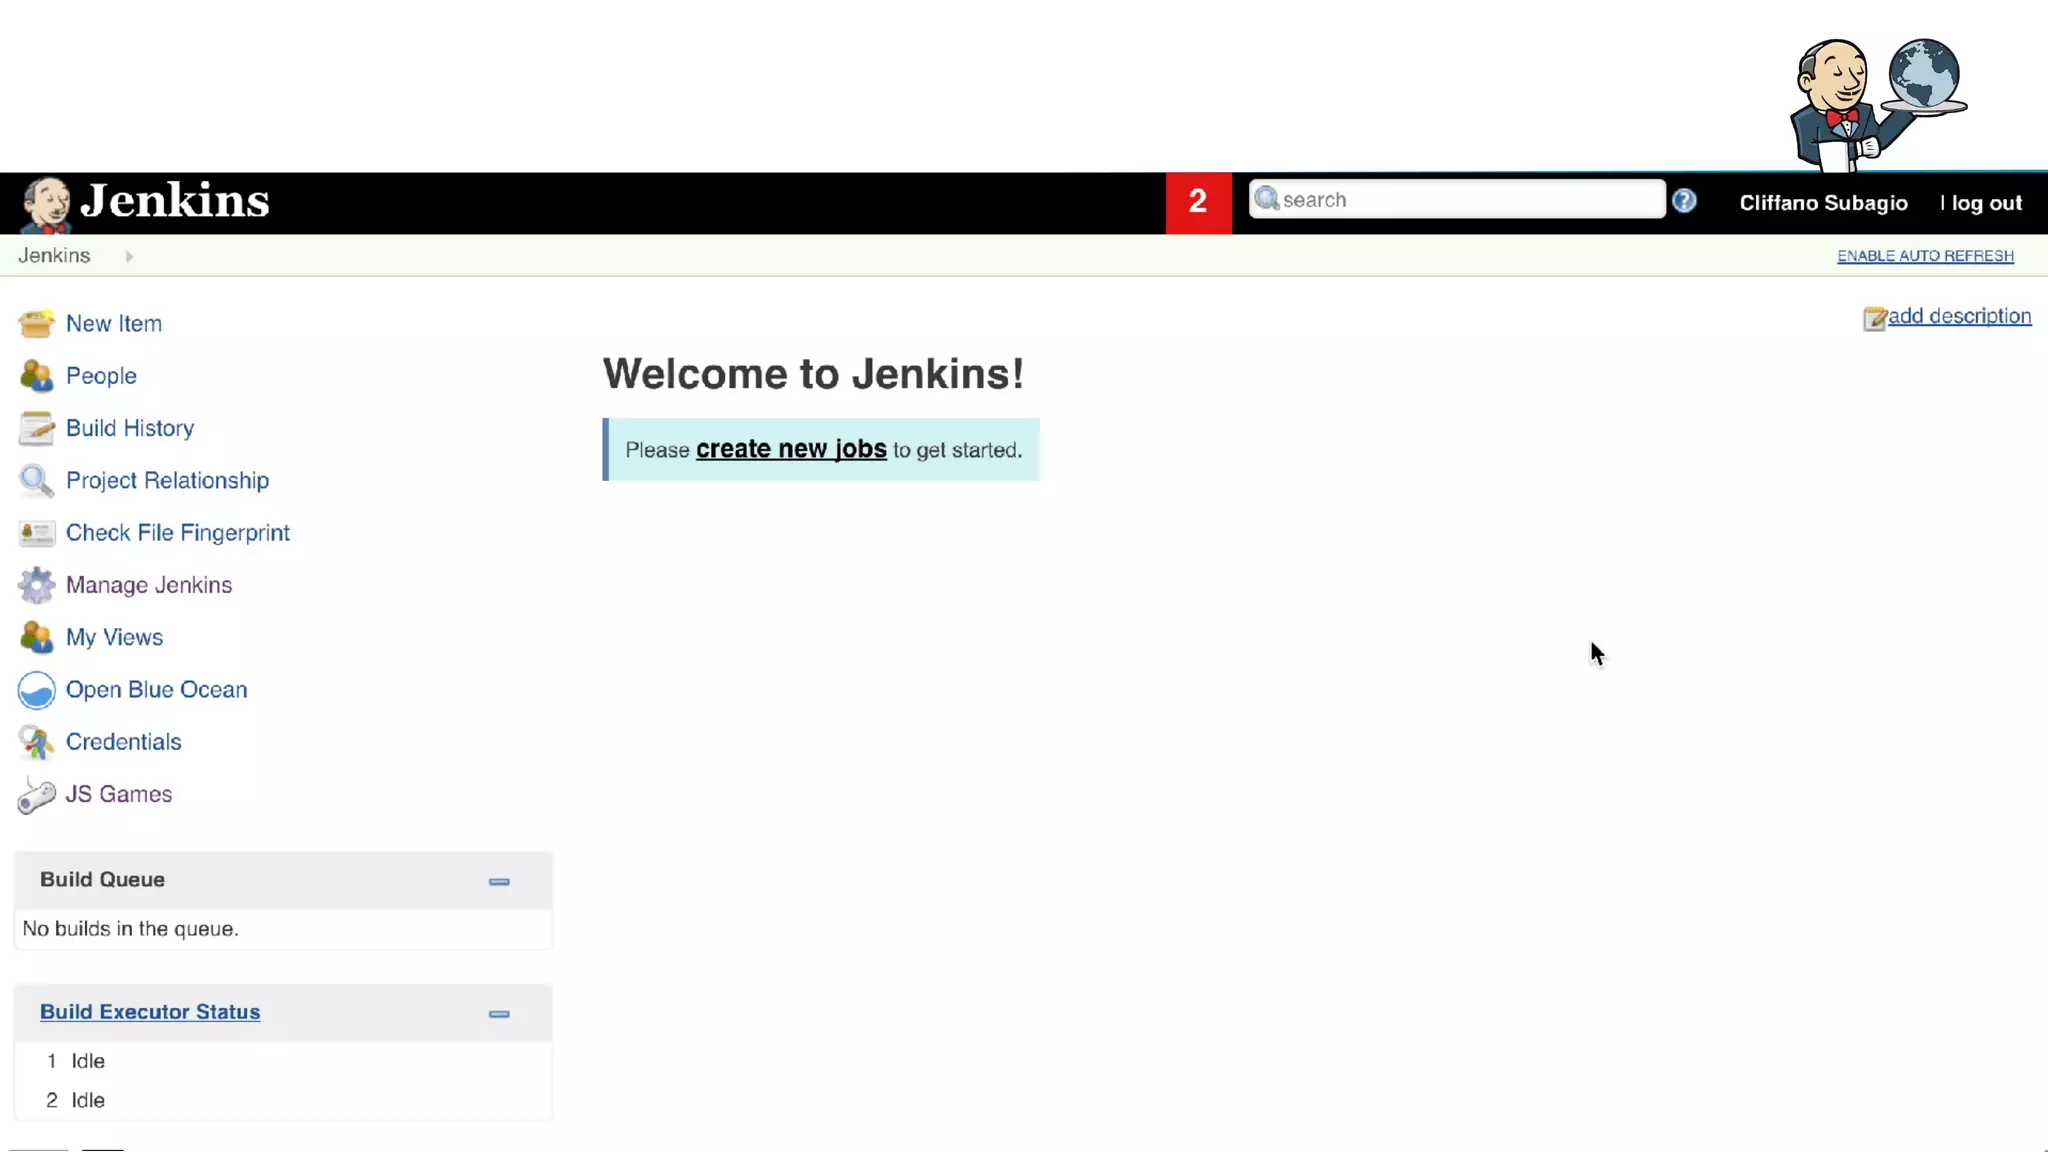Enable auto refresh

1924,256
